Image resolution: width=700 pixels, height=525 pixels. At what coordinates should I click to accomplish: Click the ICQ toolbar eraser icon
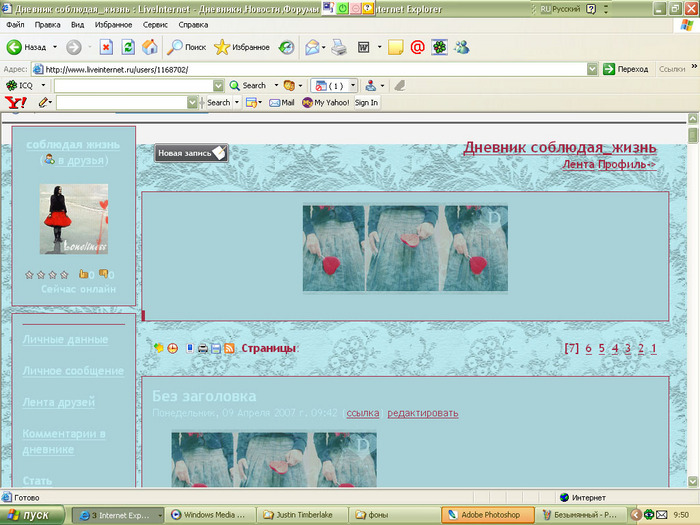(x=400, y=85)
